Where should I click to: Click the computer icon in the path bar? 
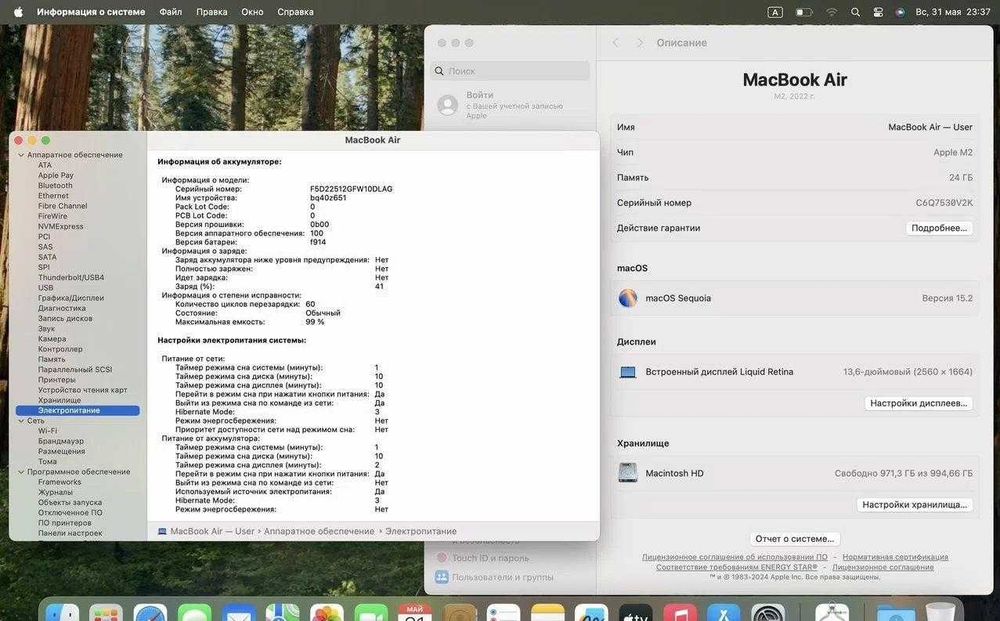coord(162,531)
